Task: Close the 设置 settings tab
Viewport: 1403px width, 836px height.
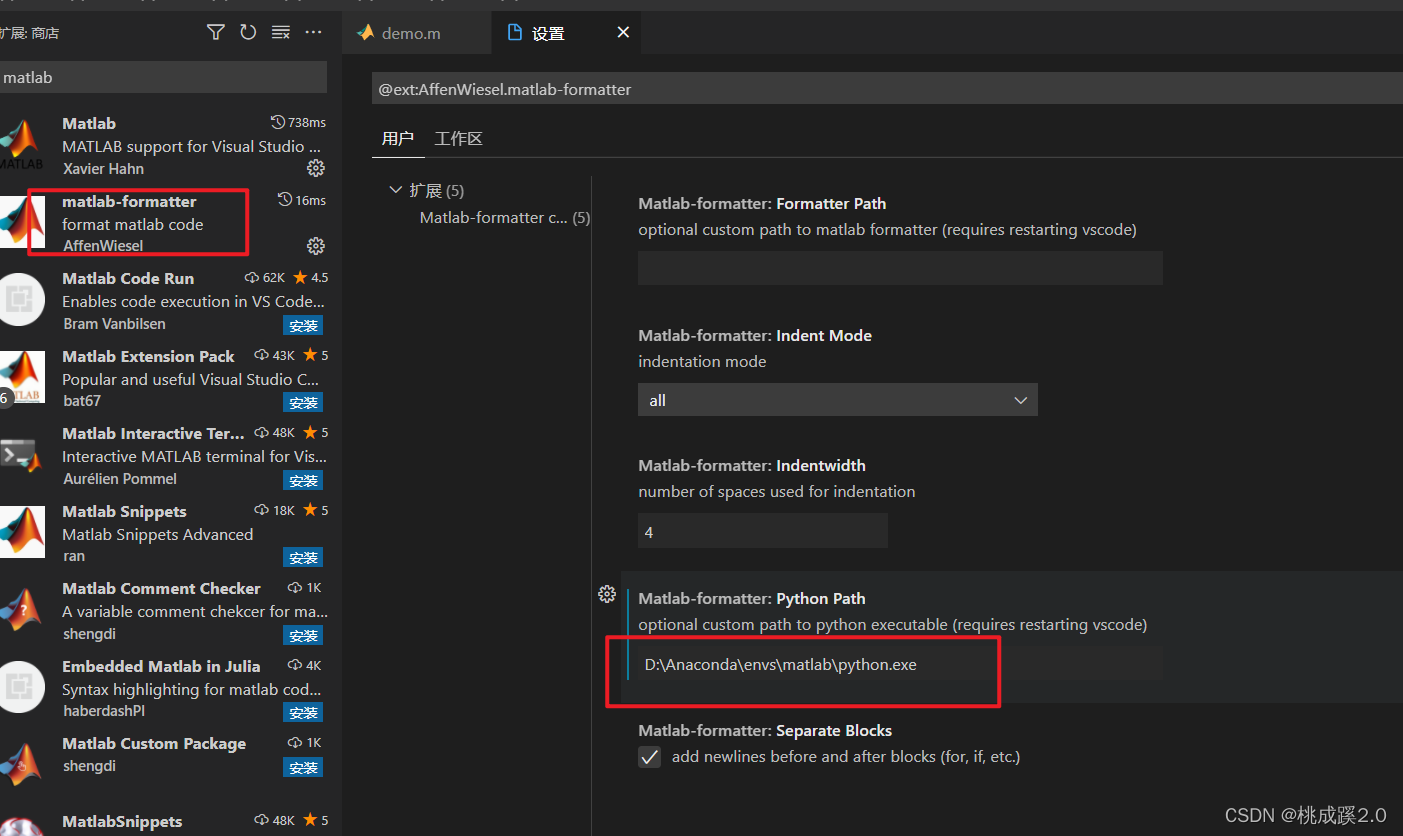Action: [x=623, y=32]
